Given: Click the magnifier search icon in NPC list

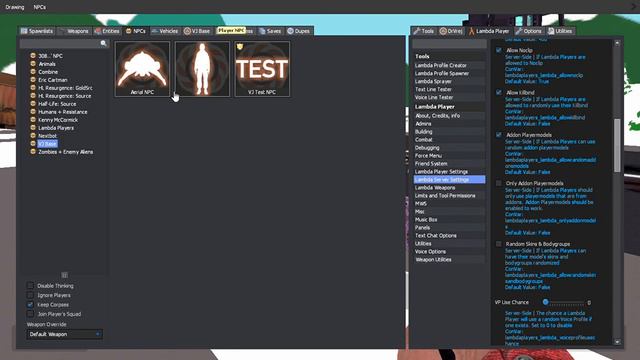Looking at the screenshot, I should pyautogui.click(x=103, y=43).
